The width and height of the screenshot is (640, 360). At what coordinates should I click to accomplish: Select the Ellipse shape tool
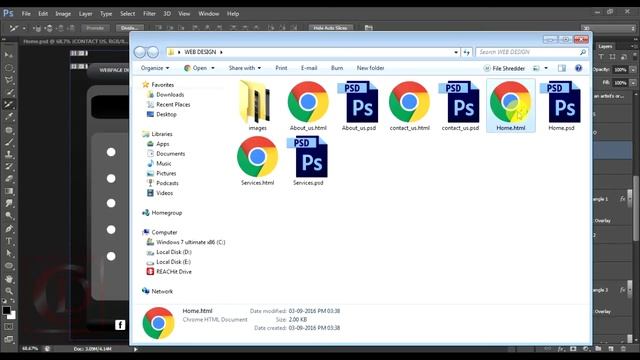[x=9, y=266]
